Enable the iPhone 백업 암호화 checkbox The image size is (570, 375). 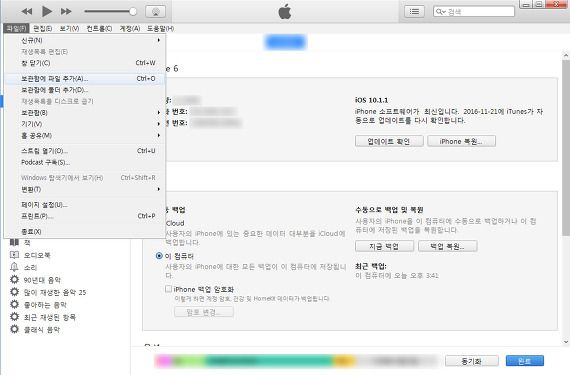coord(168,289)
